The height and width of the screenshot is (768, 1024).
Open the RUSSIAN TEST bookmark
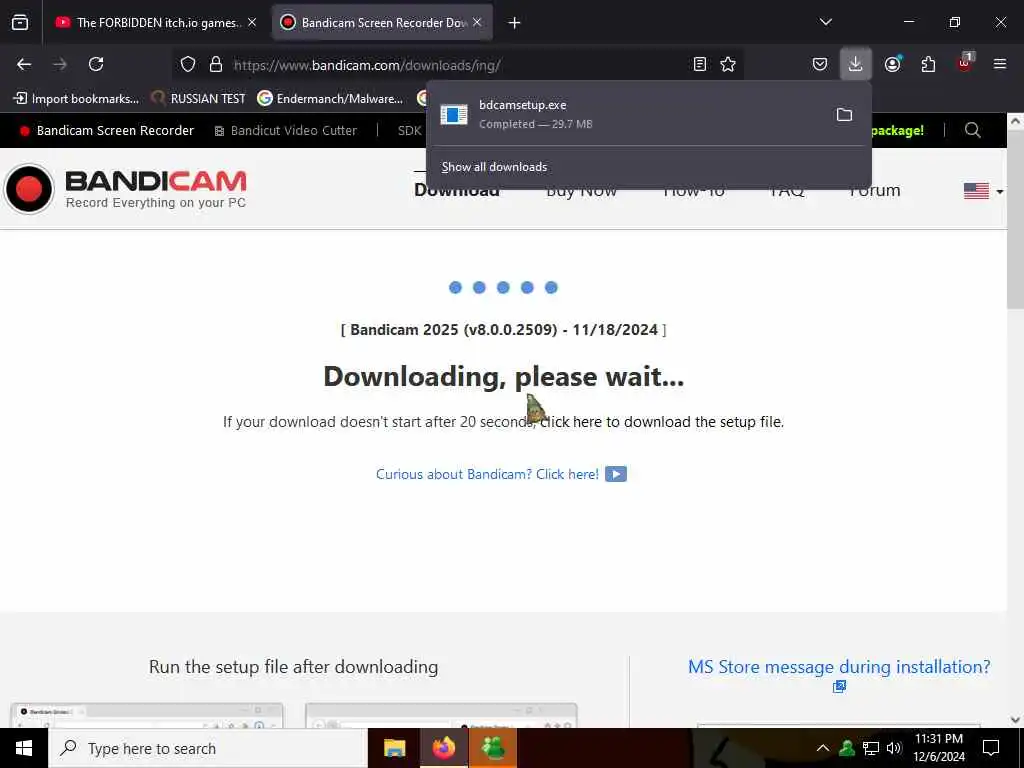pyautogui.click(x=198, y=99)
